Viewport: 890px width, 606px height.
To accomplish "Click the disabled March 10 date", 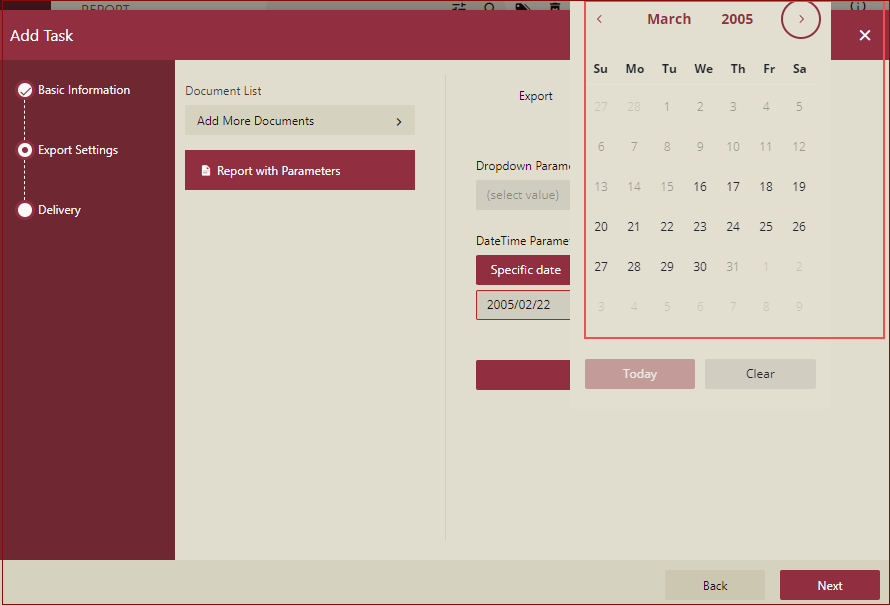I will pyautogui.click(x=733, y=147).
